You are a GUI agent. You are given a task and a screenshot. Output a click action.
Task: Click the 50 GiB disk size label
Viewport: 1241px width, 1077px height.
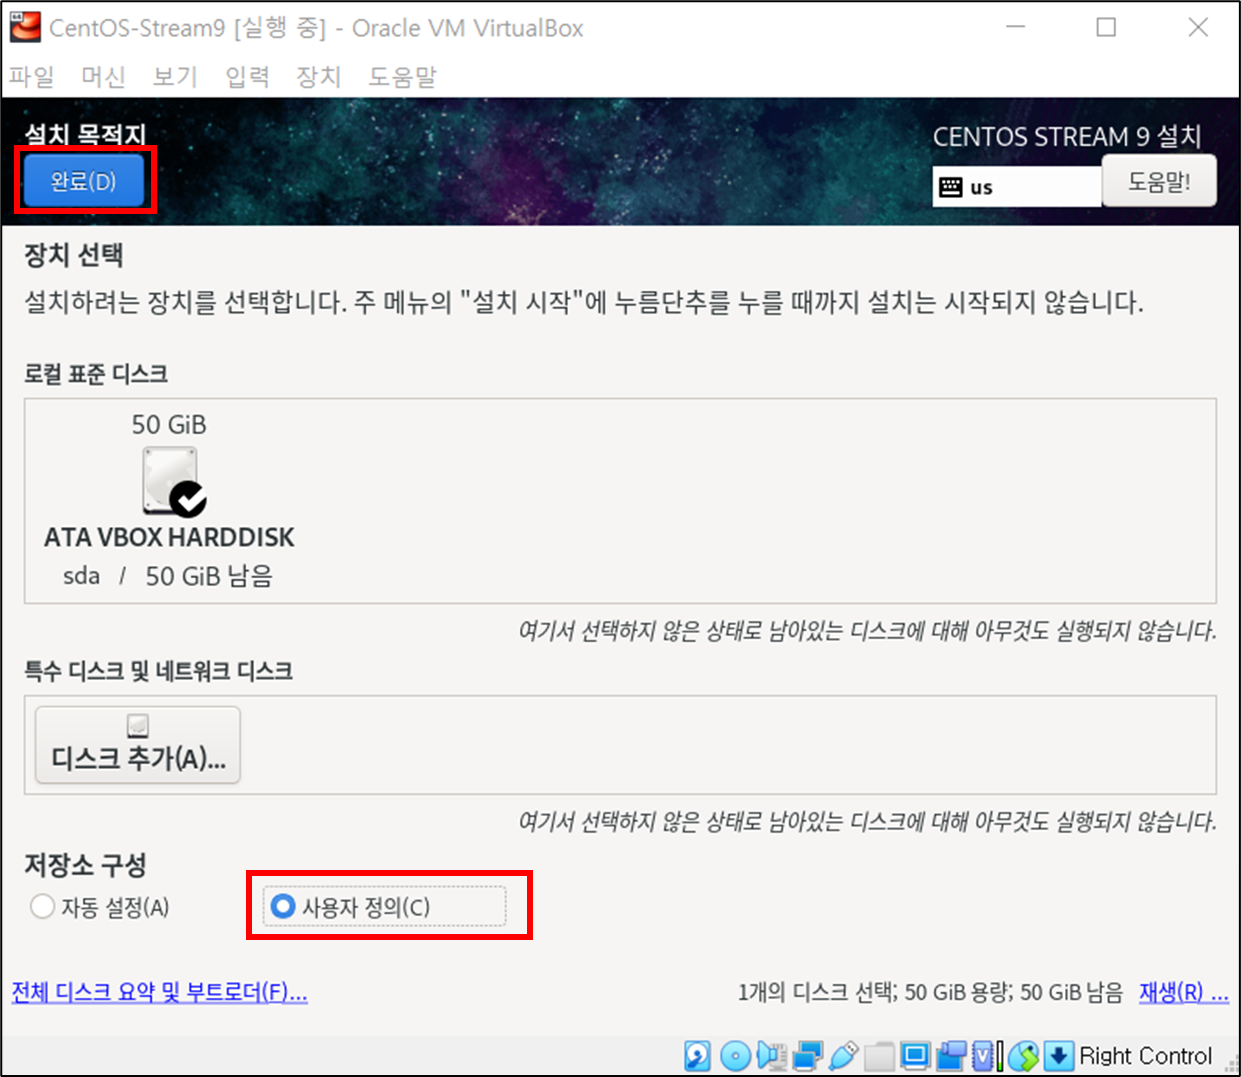point(169,425)
